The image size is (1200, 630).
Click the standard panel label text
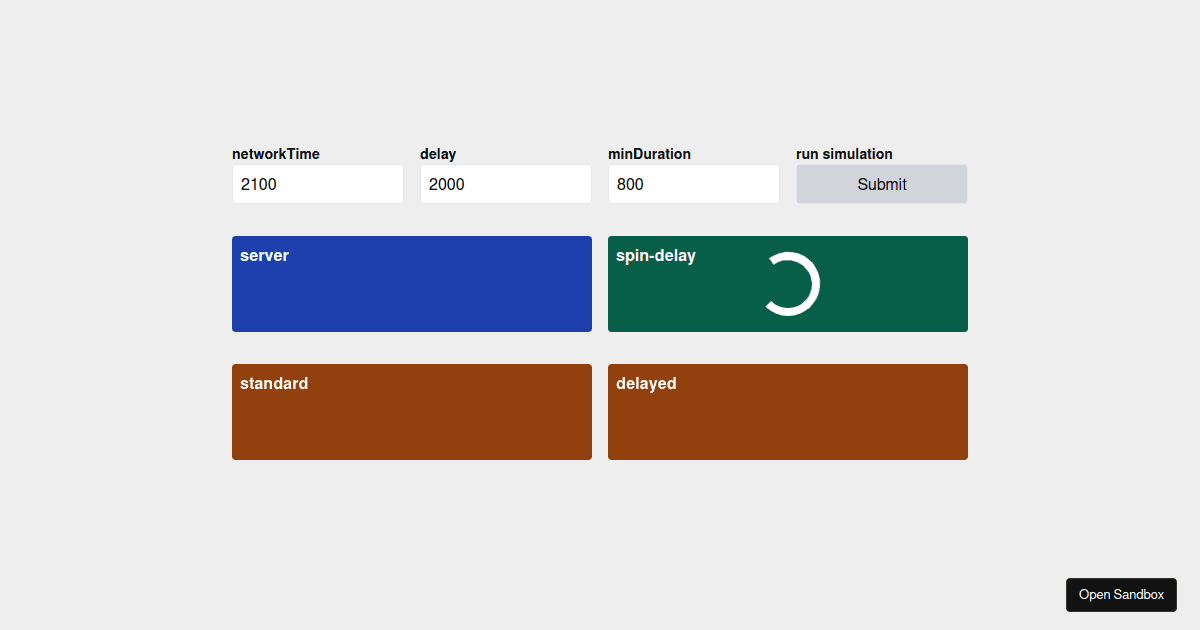[273, 383]
